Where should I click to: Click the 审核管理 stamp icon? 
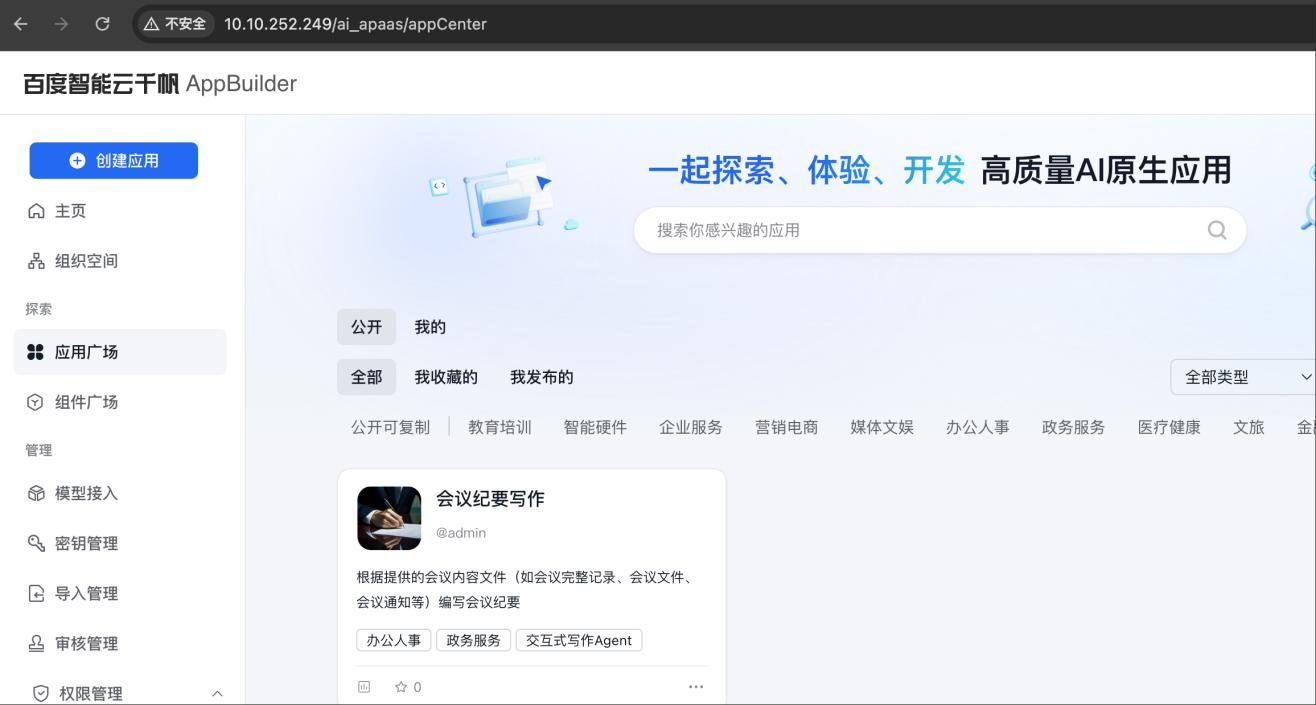tap(37, 643)
